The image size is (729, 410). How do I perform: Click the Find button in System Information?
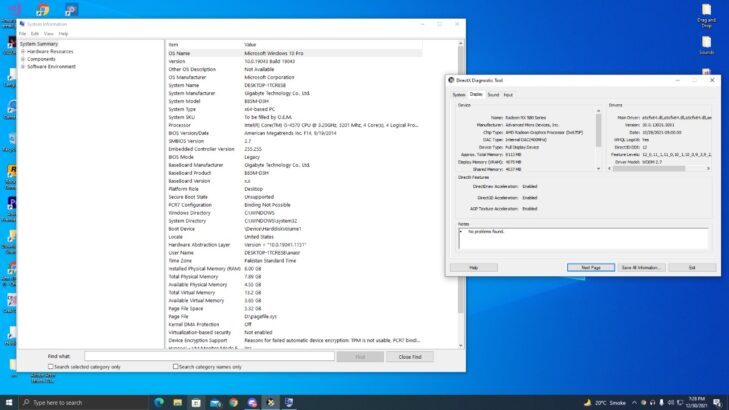[x=360, y=357]
